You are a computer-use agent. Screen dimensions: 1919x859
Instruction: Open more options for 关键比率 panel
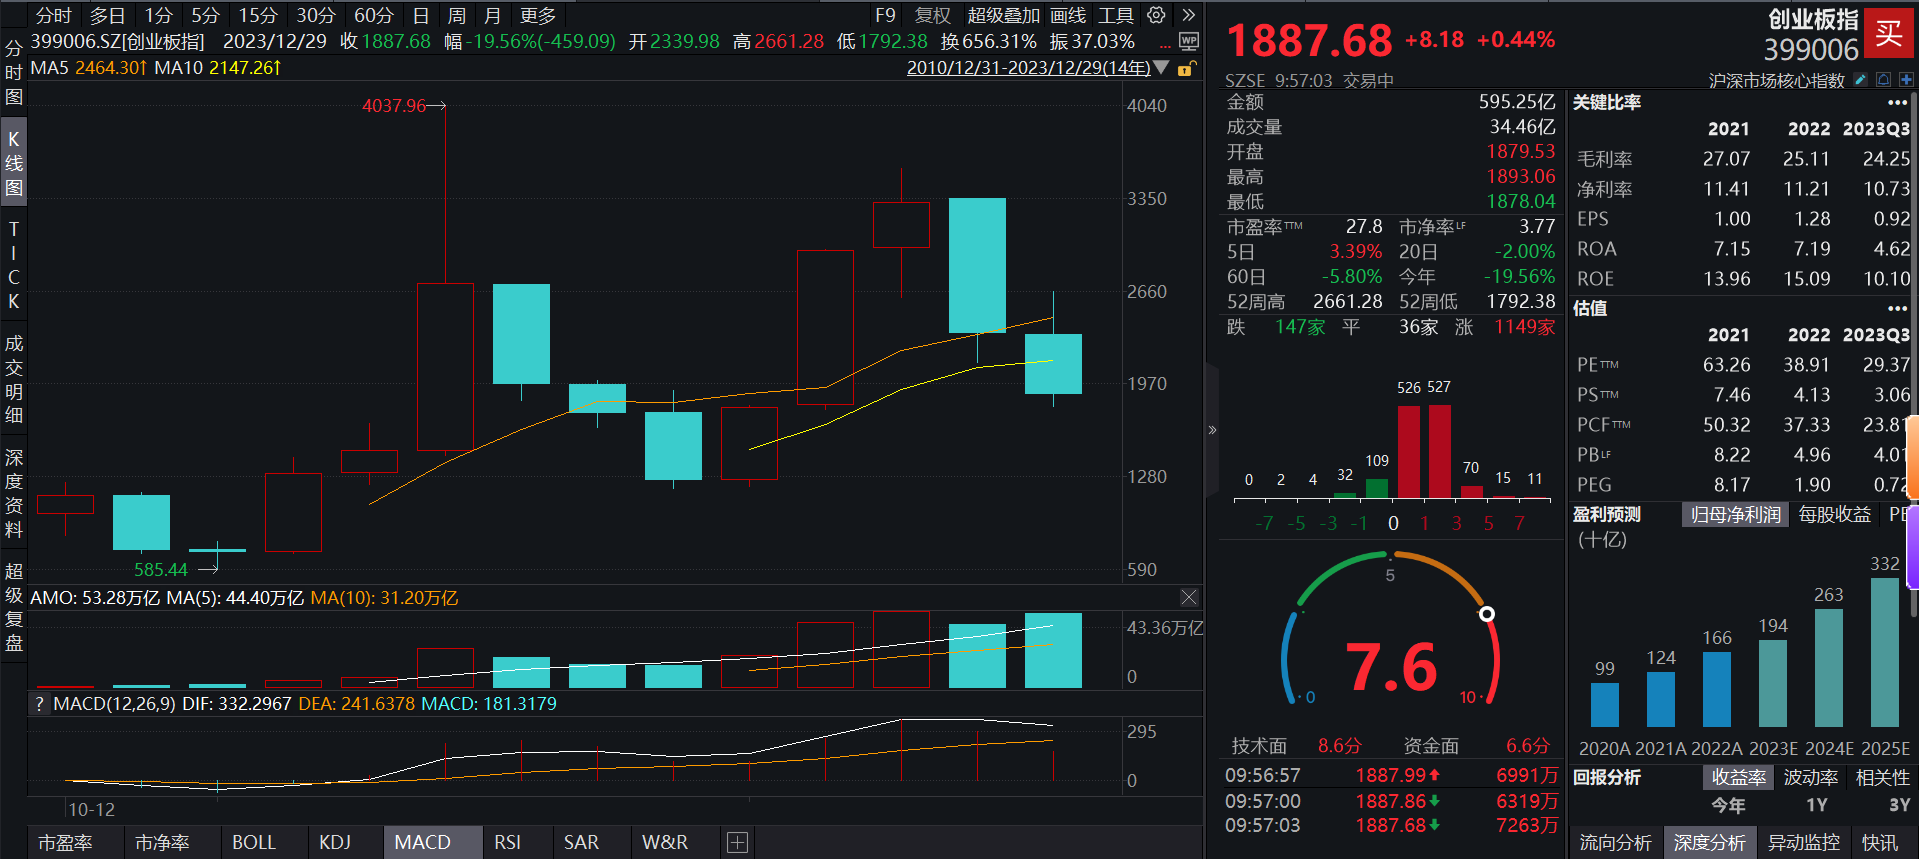coord(1897,103)
